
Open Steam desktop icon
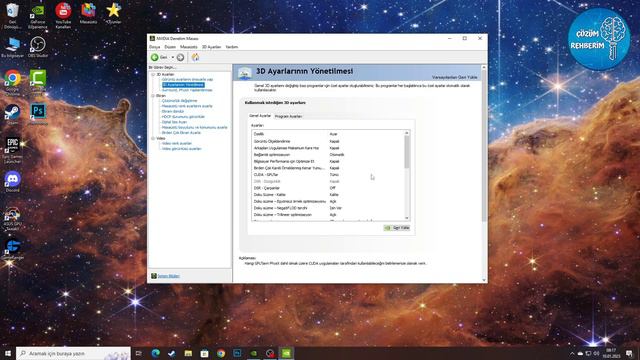[12, 114]
